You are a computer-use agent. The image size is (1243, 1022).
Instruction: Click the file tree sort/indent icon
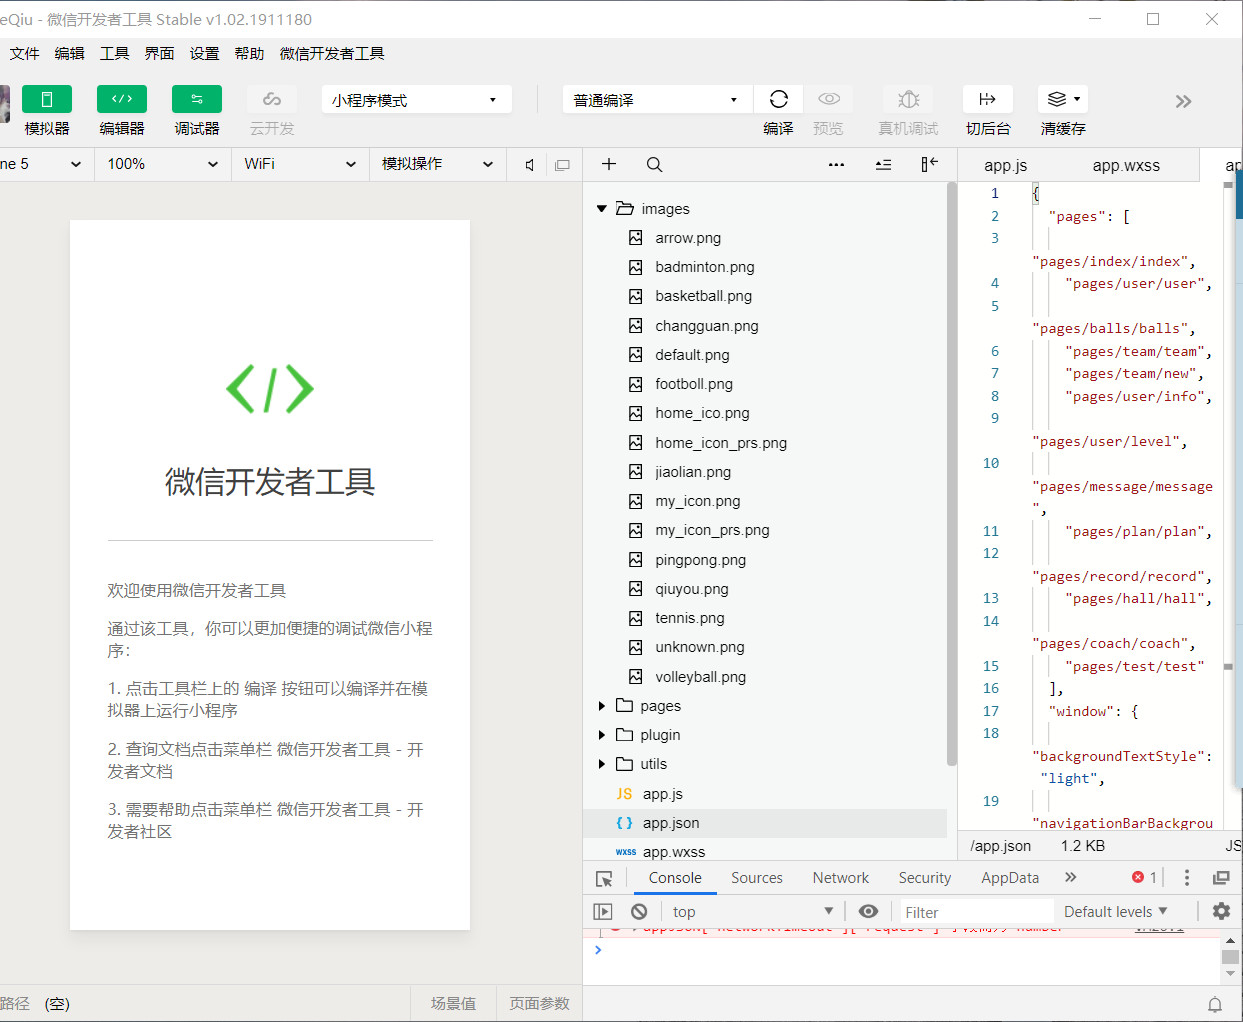(x=883, y=165)
